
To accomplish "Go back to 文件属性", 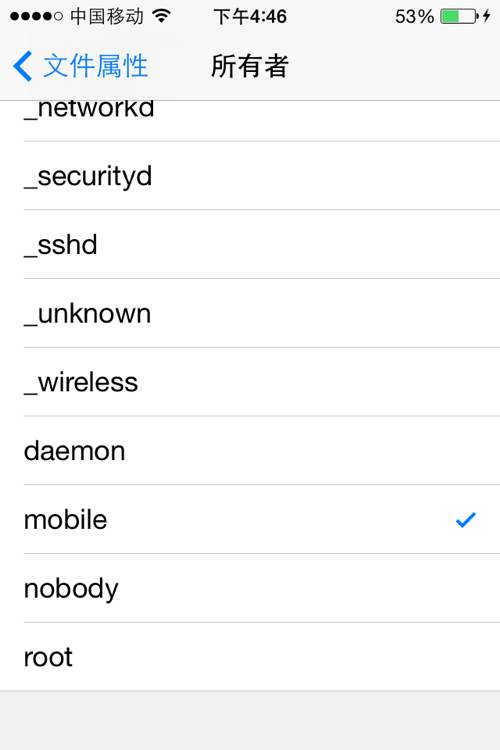I will coord(80,66).
